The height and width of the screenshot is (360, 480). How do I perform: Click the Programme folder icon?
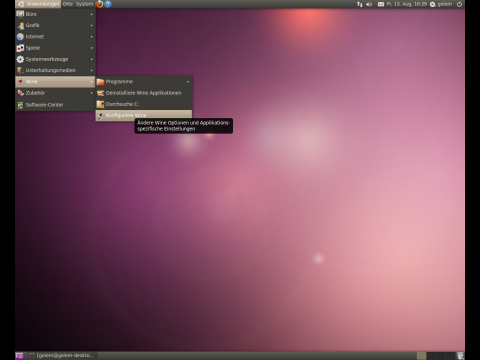(x=100, y=82)
